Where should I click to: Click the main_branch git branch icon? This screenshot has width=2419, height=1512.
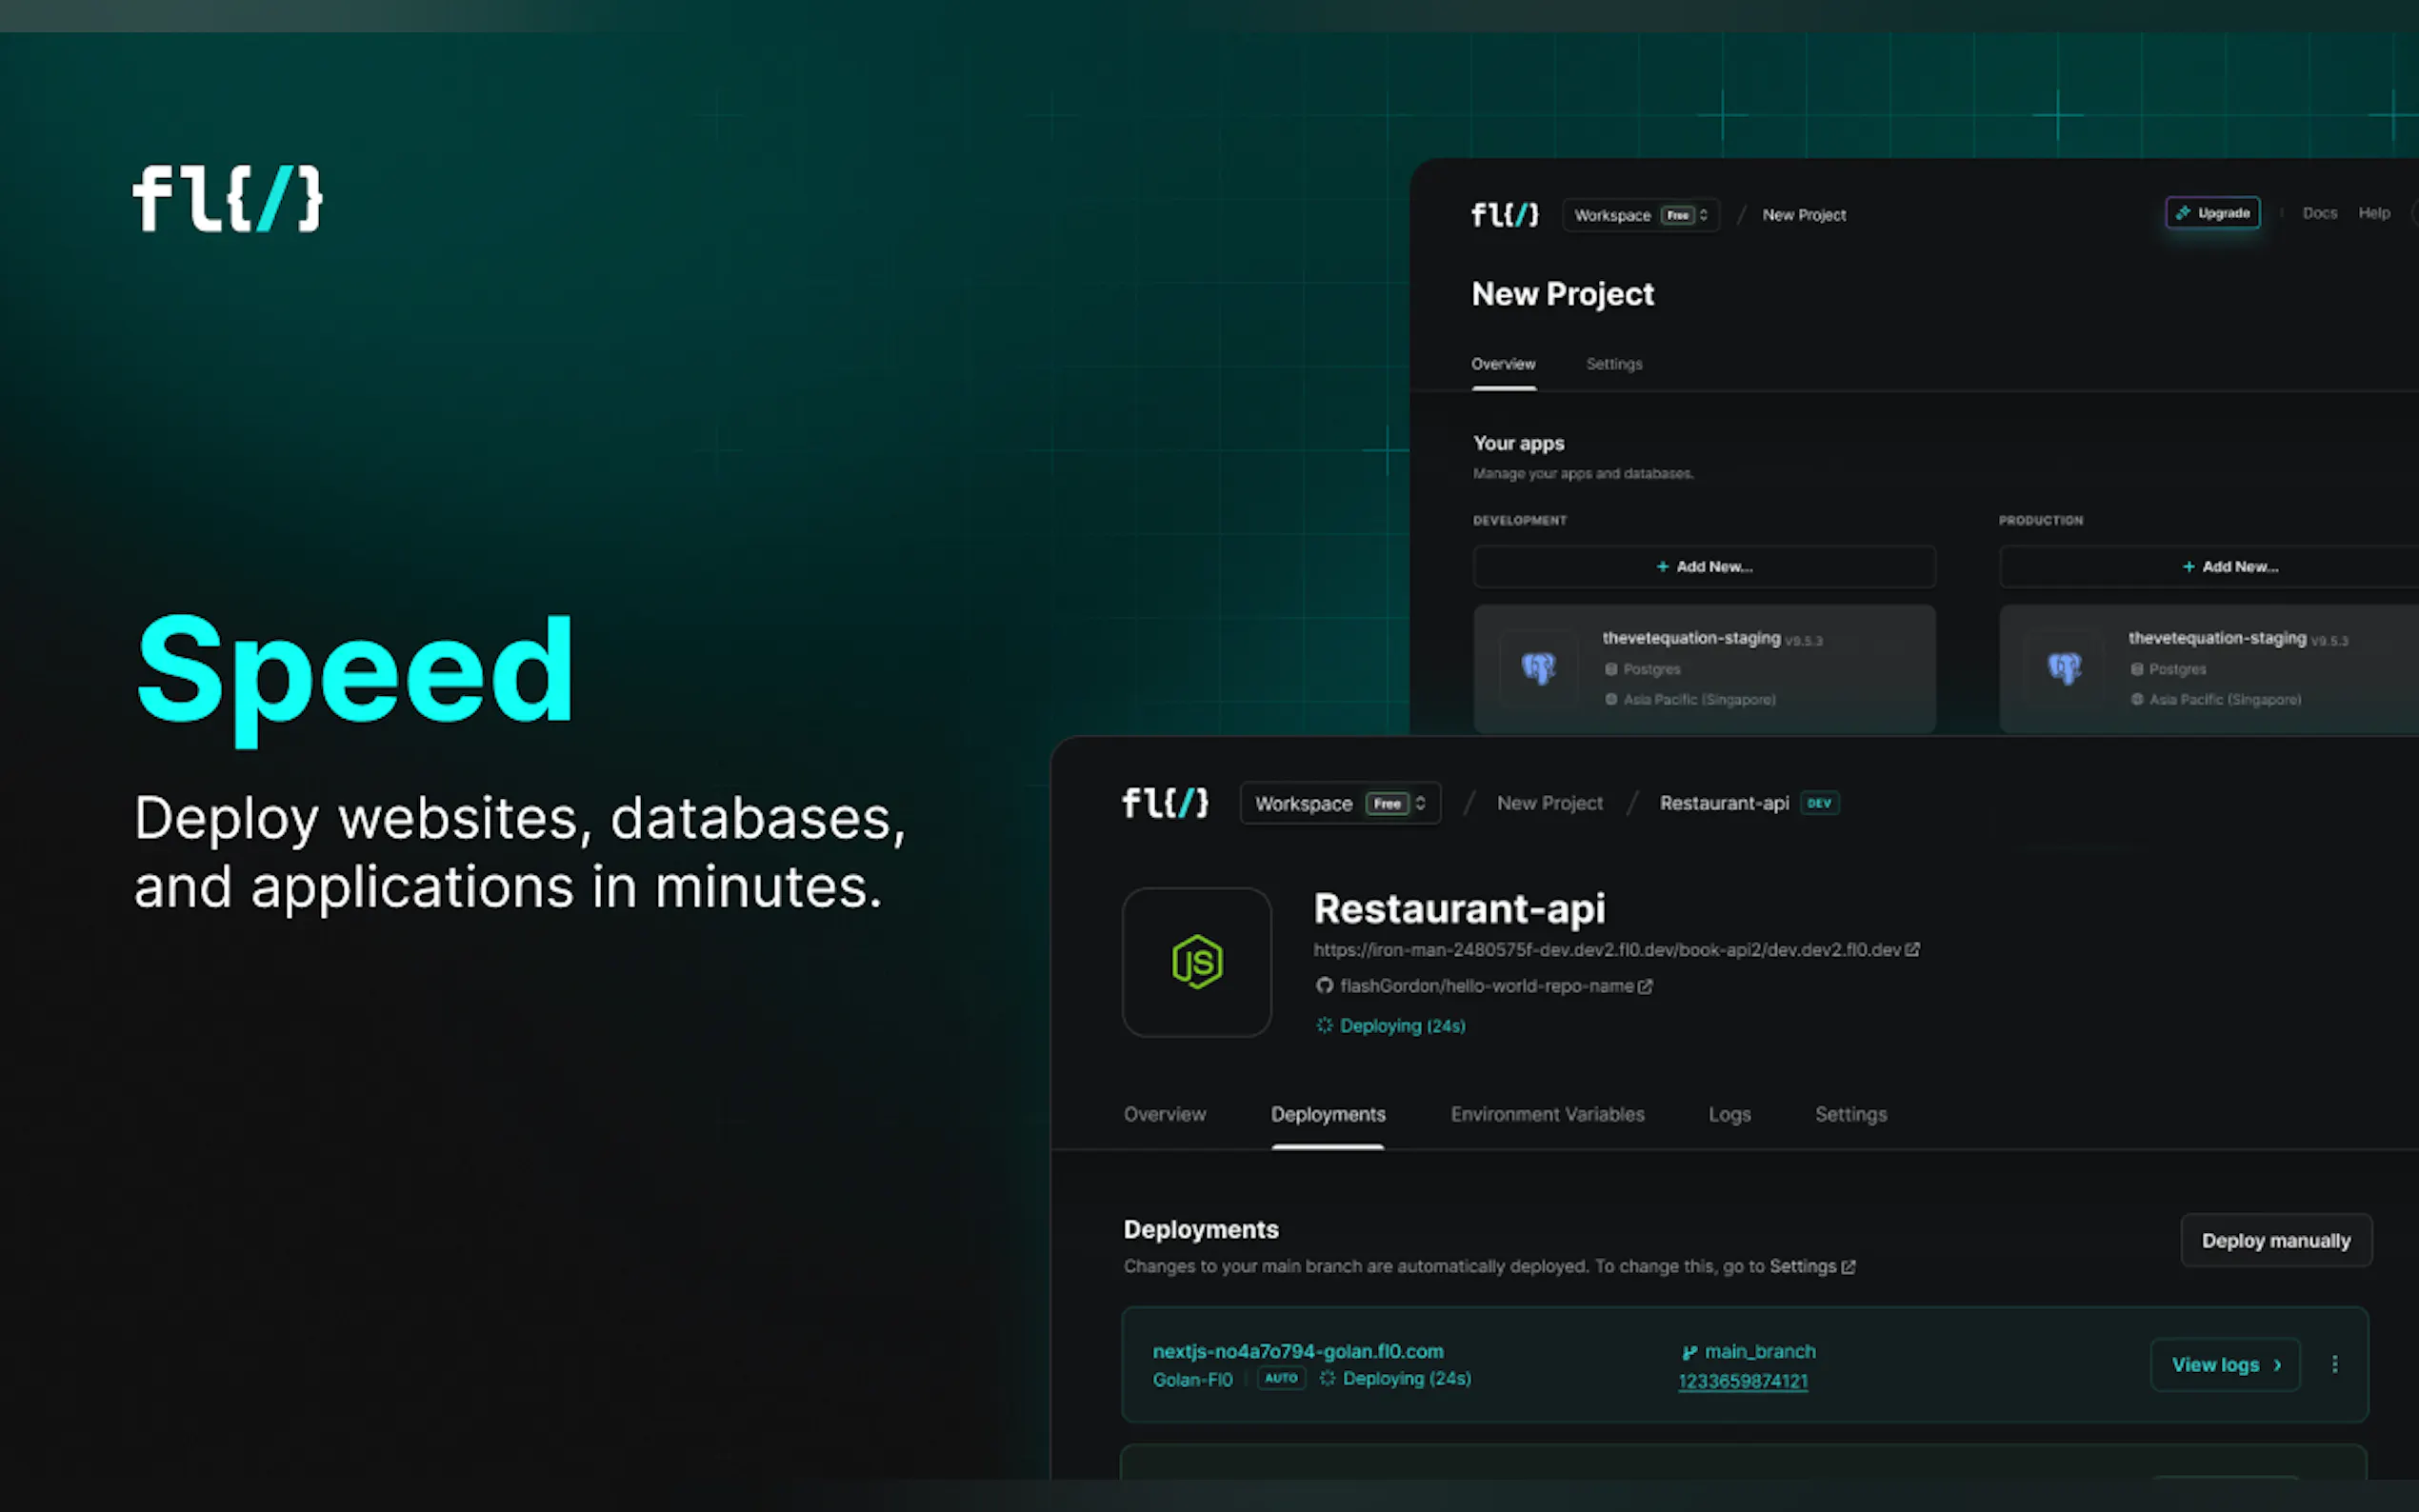pos(1689,1352)
